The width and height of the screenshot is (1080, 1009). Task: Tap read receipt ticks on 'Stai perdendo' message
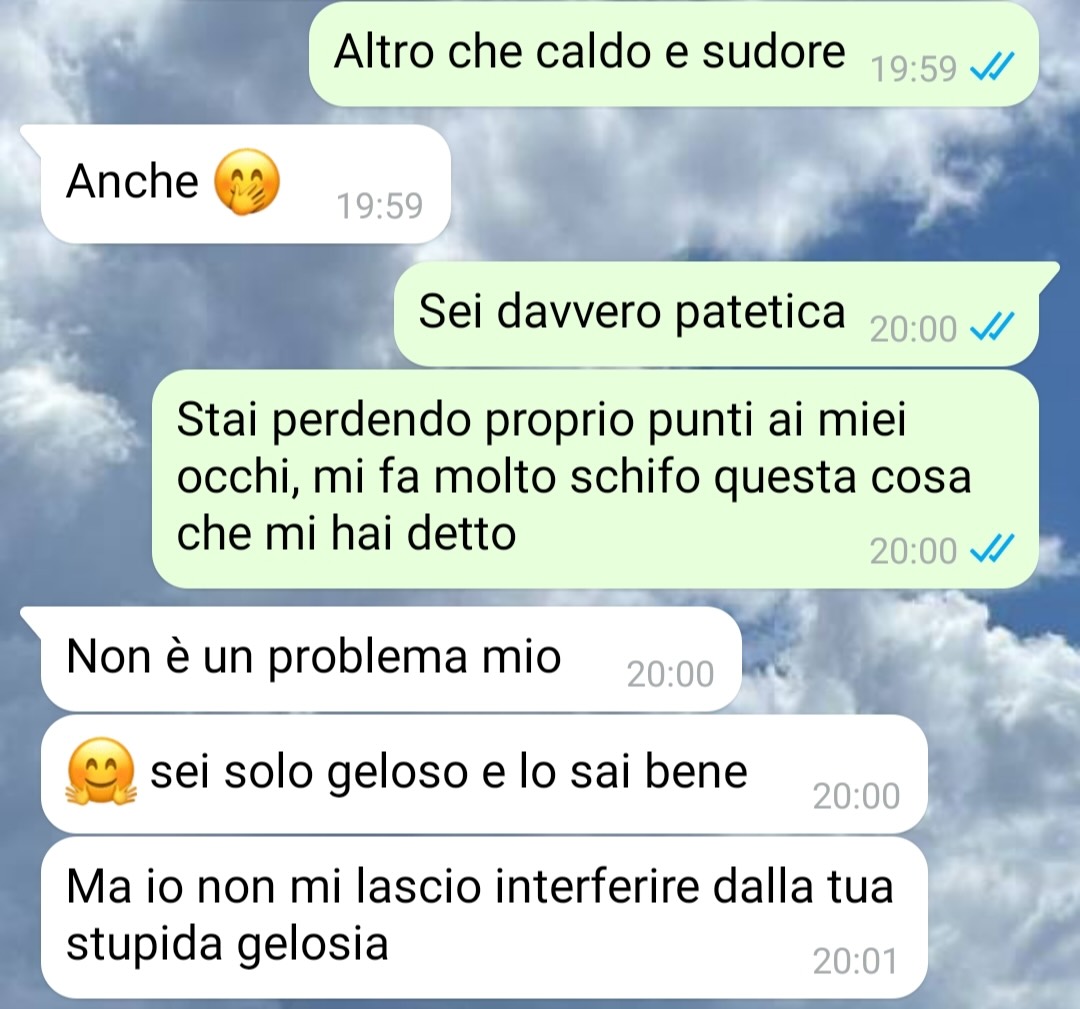pos(992,550)
